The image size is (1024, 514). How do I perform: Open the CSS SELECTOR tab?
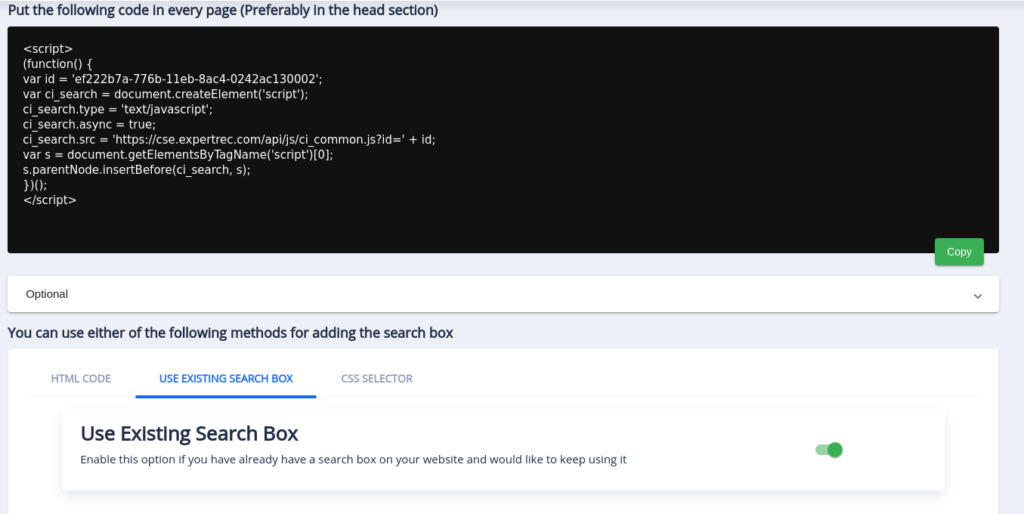(x=377, y=379)
